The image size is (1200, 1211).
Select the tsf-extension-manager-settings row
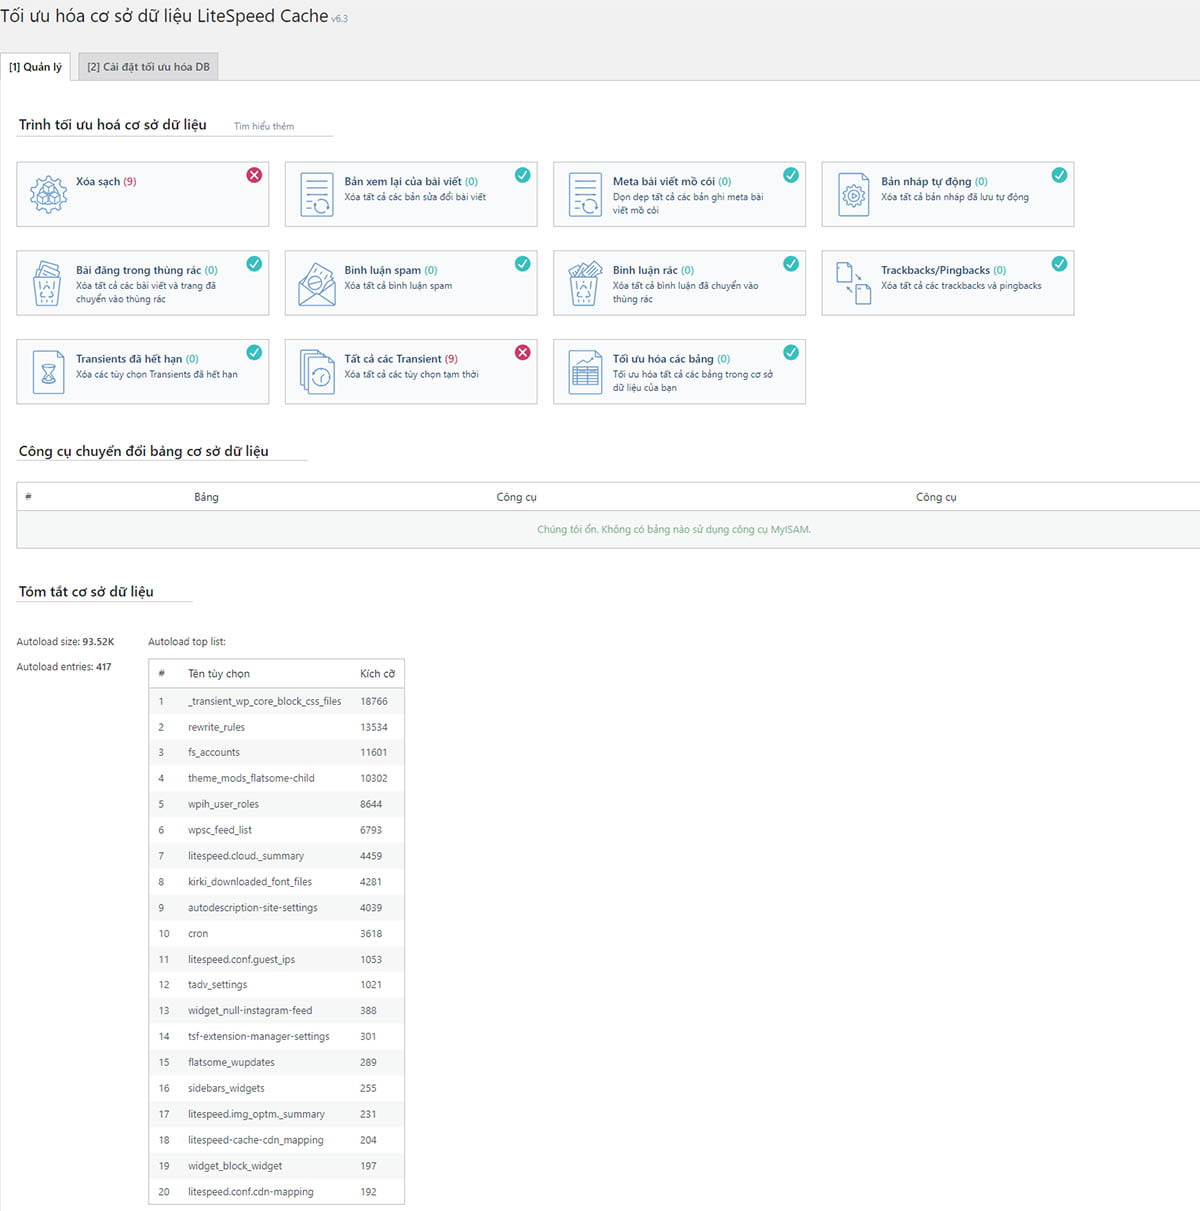(277, 1037)
